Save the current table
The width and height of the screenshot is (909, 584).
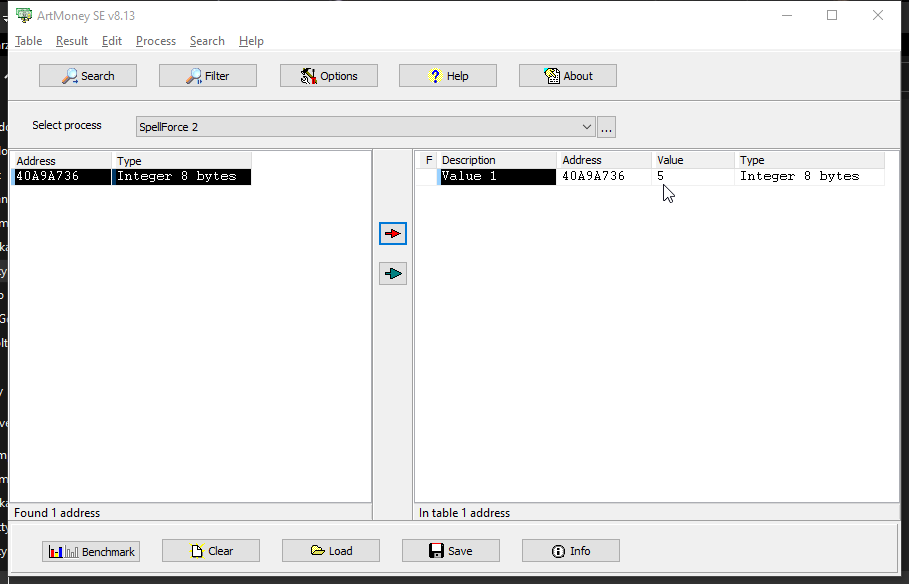[x=451, y=550]
